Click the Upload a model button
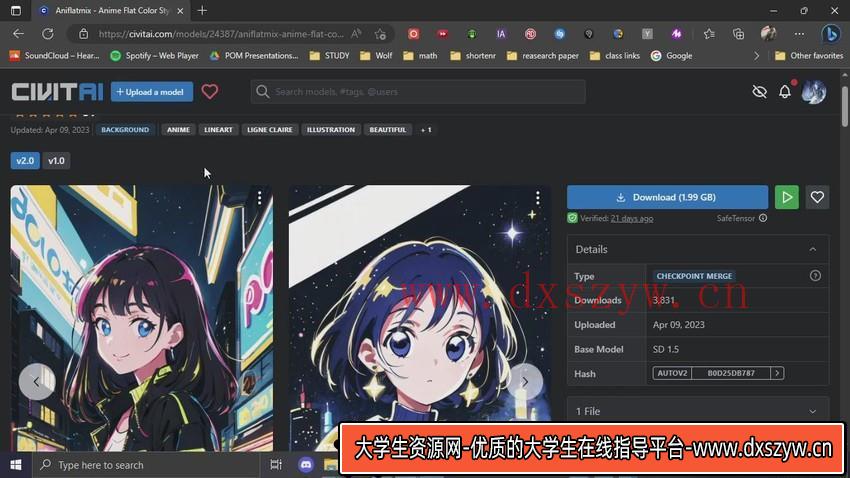The width and height of the screenshot is (850, 478). (152, 92)
